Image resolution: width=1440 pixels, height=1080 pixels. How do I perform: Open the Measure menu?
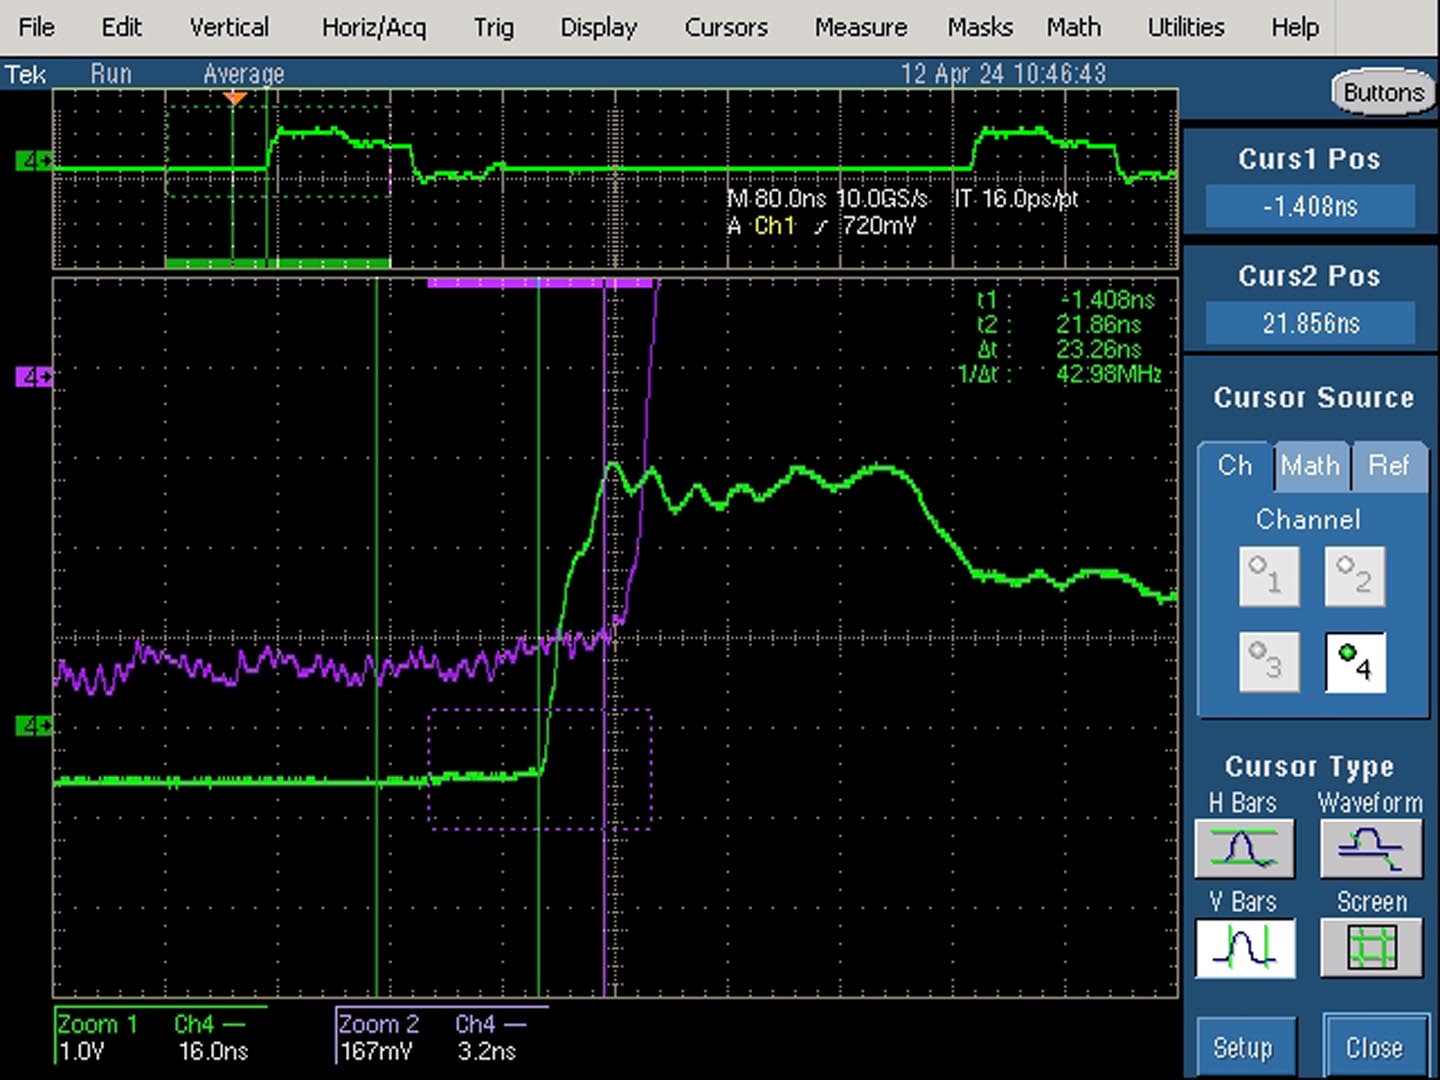click(860, 27)
